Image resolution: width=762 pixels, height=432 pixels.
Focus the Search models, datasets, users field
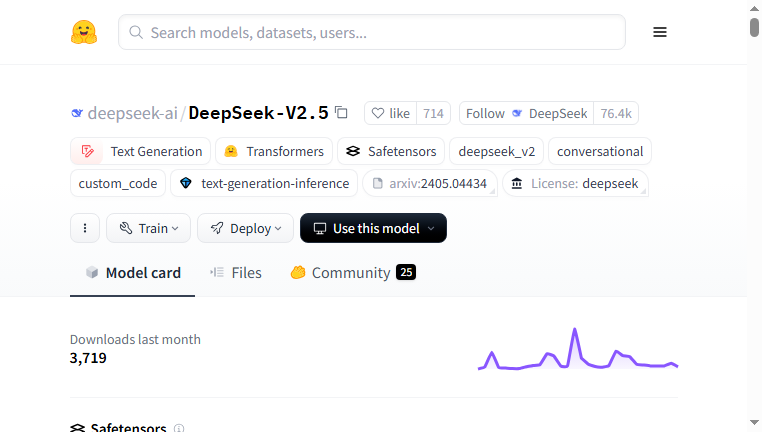coord(372,32)
